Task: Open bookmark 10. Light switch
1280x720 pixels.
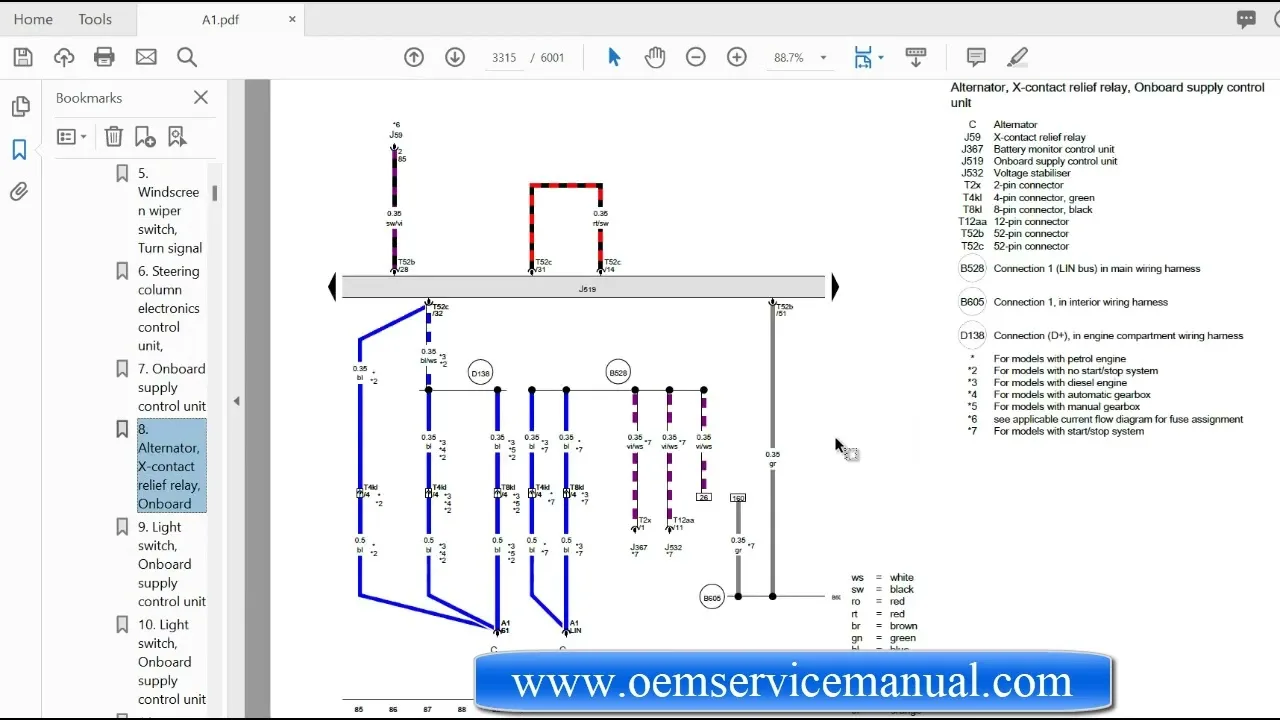Action: click(x=172, y=661)
